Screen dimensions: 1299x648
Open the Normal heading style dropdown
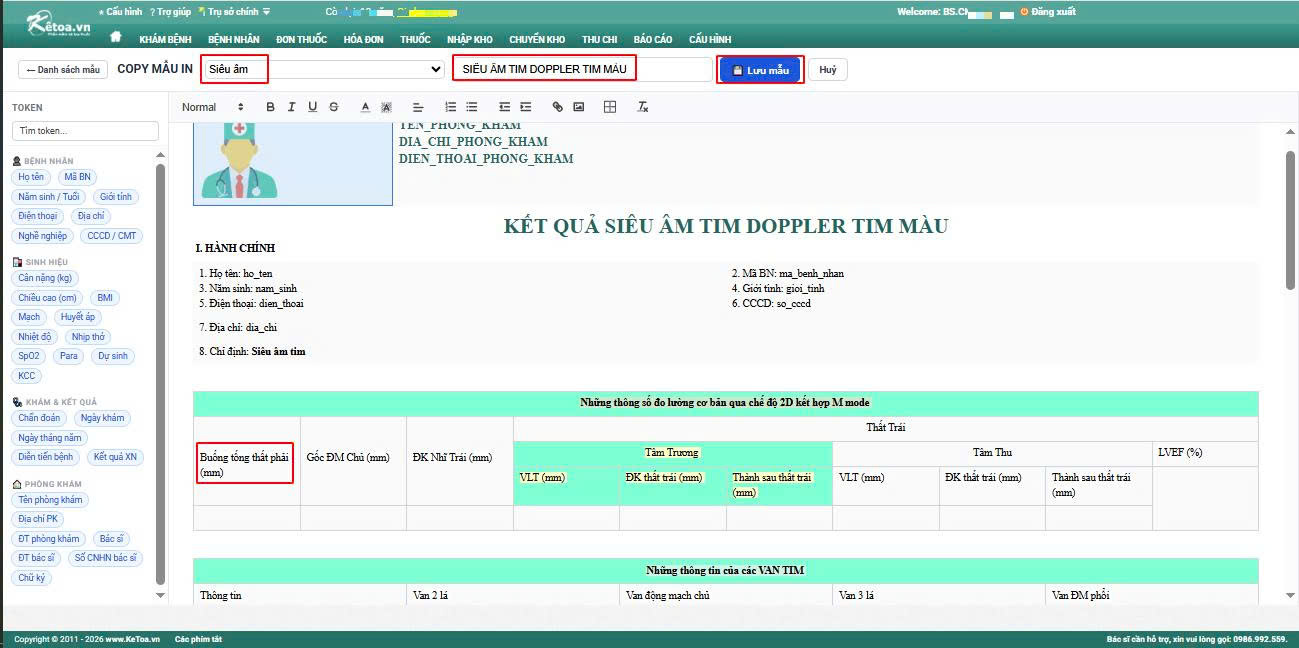click(x=213, y=107)
